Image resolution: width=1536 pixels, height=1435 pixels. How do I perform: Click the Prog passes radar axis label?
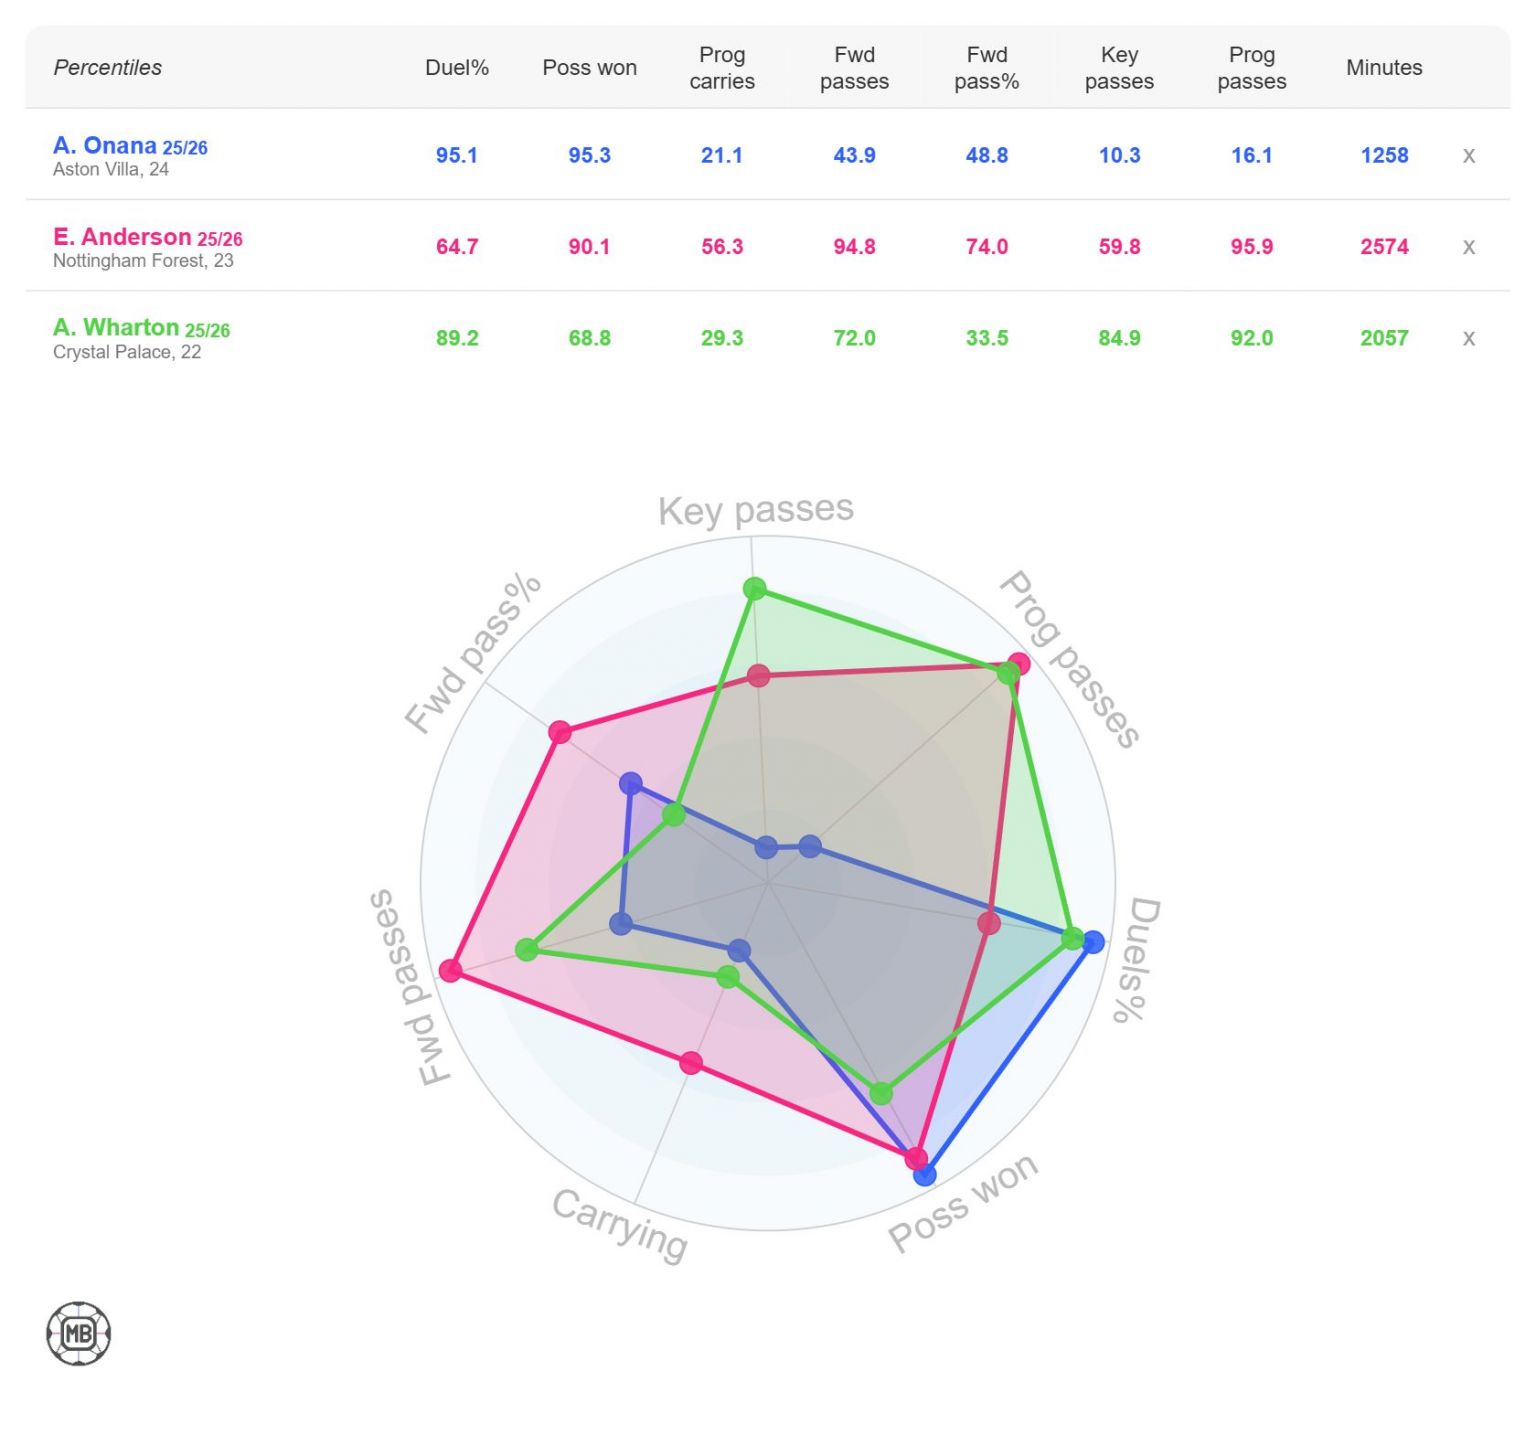point(1070,660)
